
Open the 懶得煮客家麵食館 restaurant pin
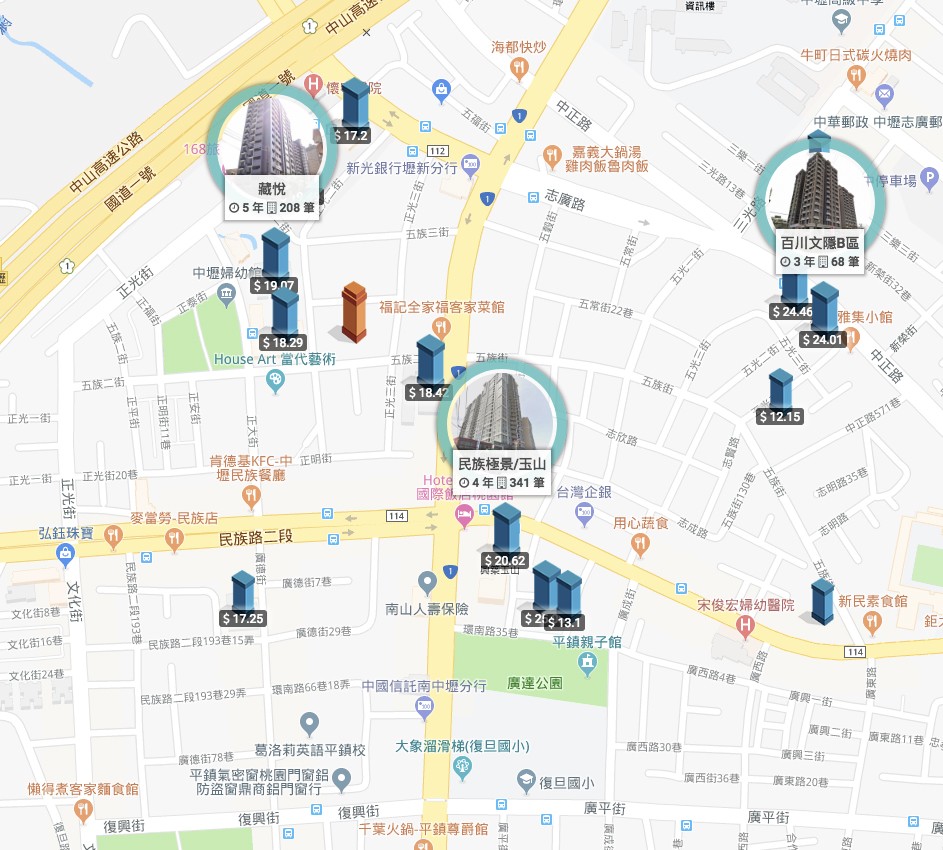(x=83, y=812)
